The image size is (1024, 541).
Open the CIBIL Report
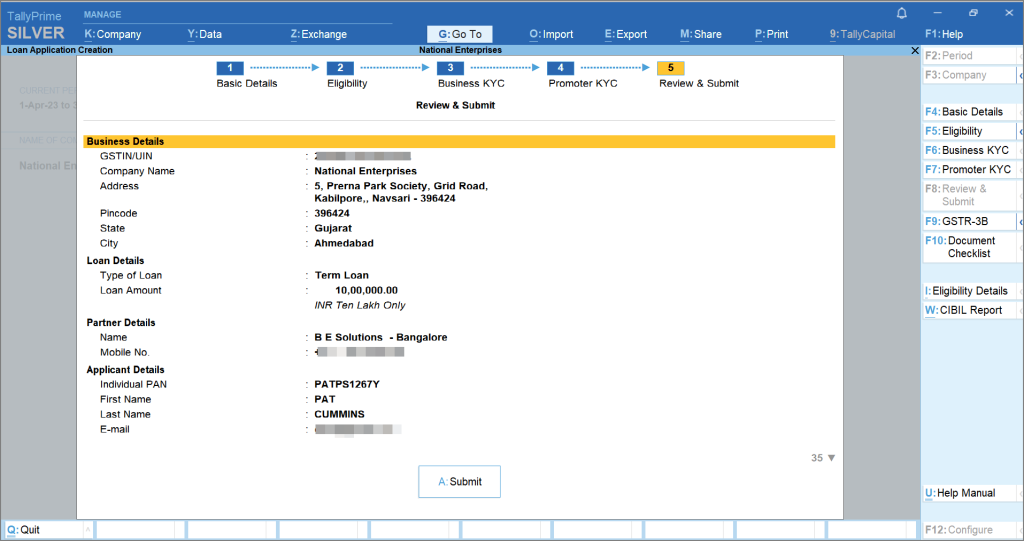point(967,310)
